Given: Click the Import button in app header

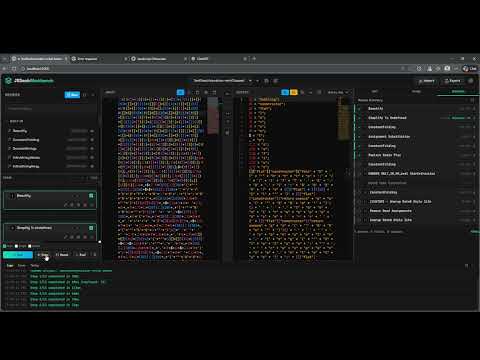Looking at the screenshot, I should pos(427,81).
